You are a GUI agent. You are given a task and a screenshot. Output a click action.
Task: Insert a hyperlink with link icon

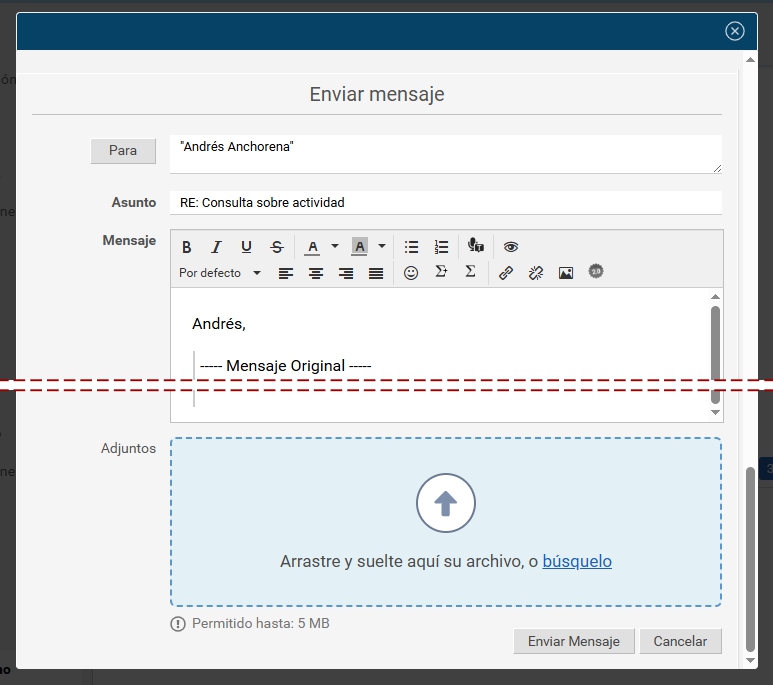506,273
